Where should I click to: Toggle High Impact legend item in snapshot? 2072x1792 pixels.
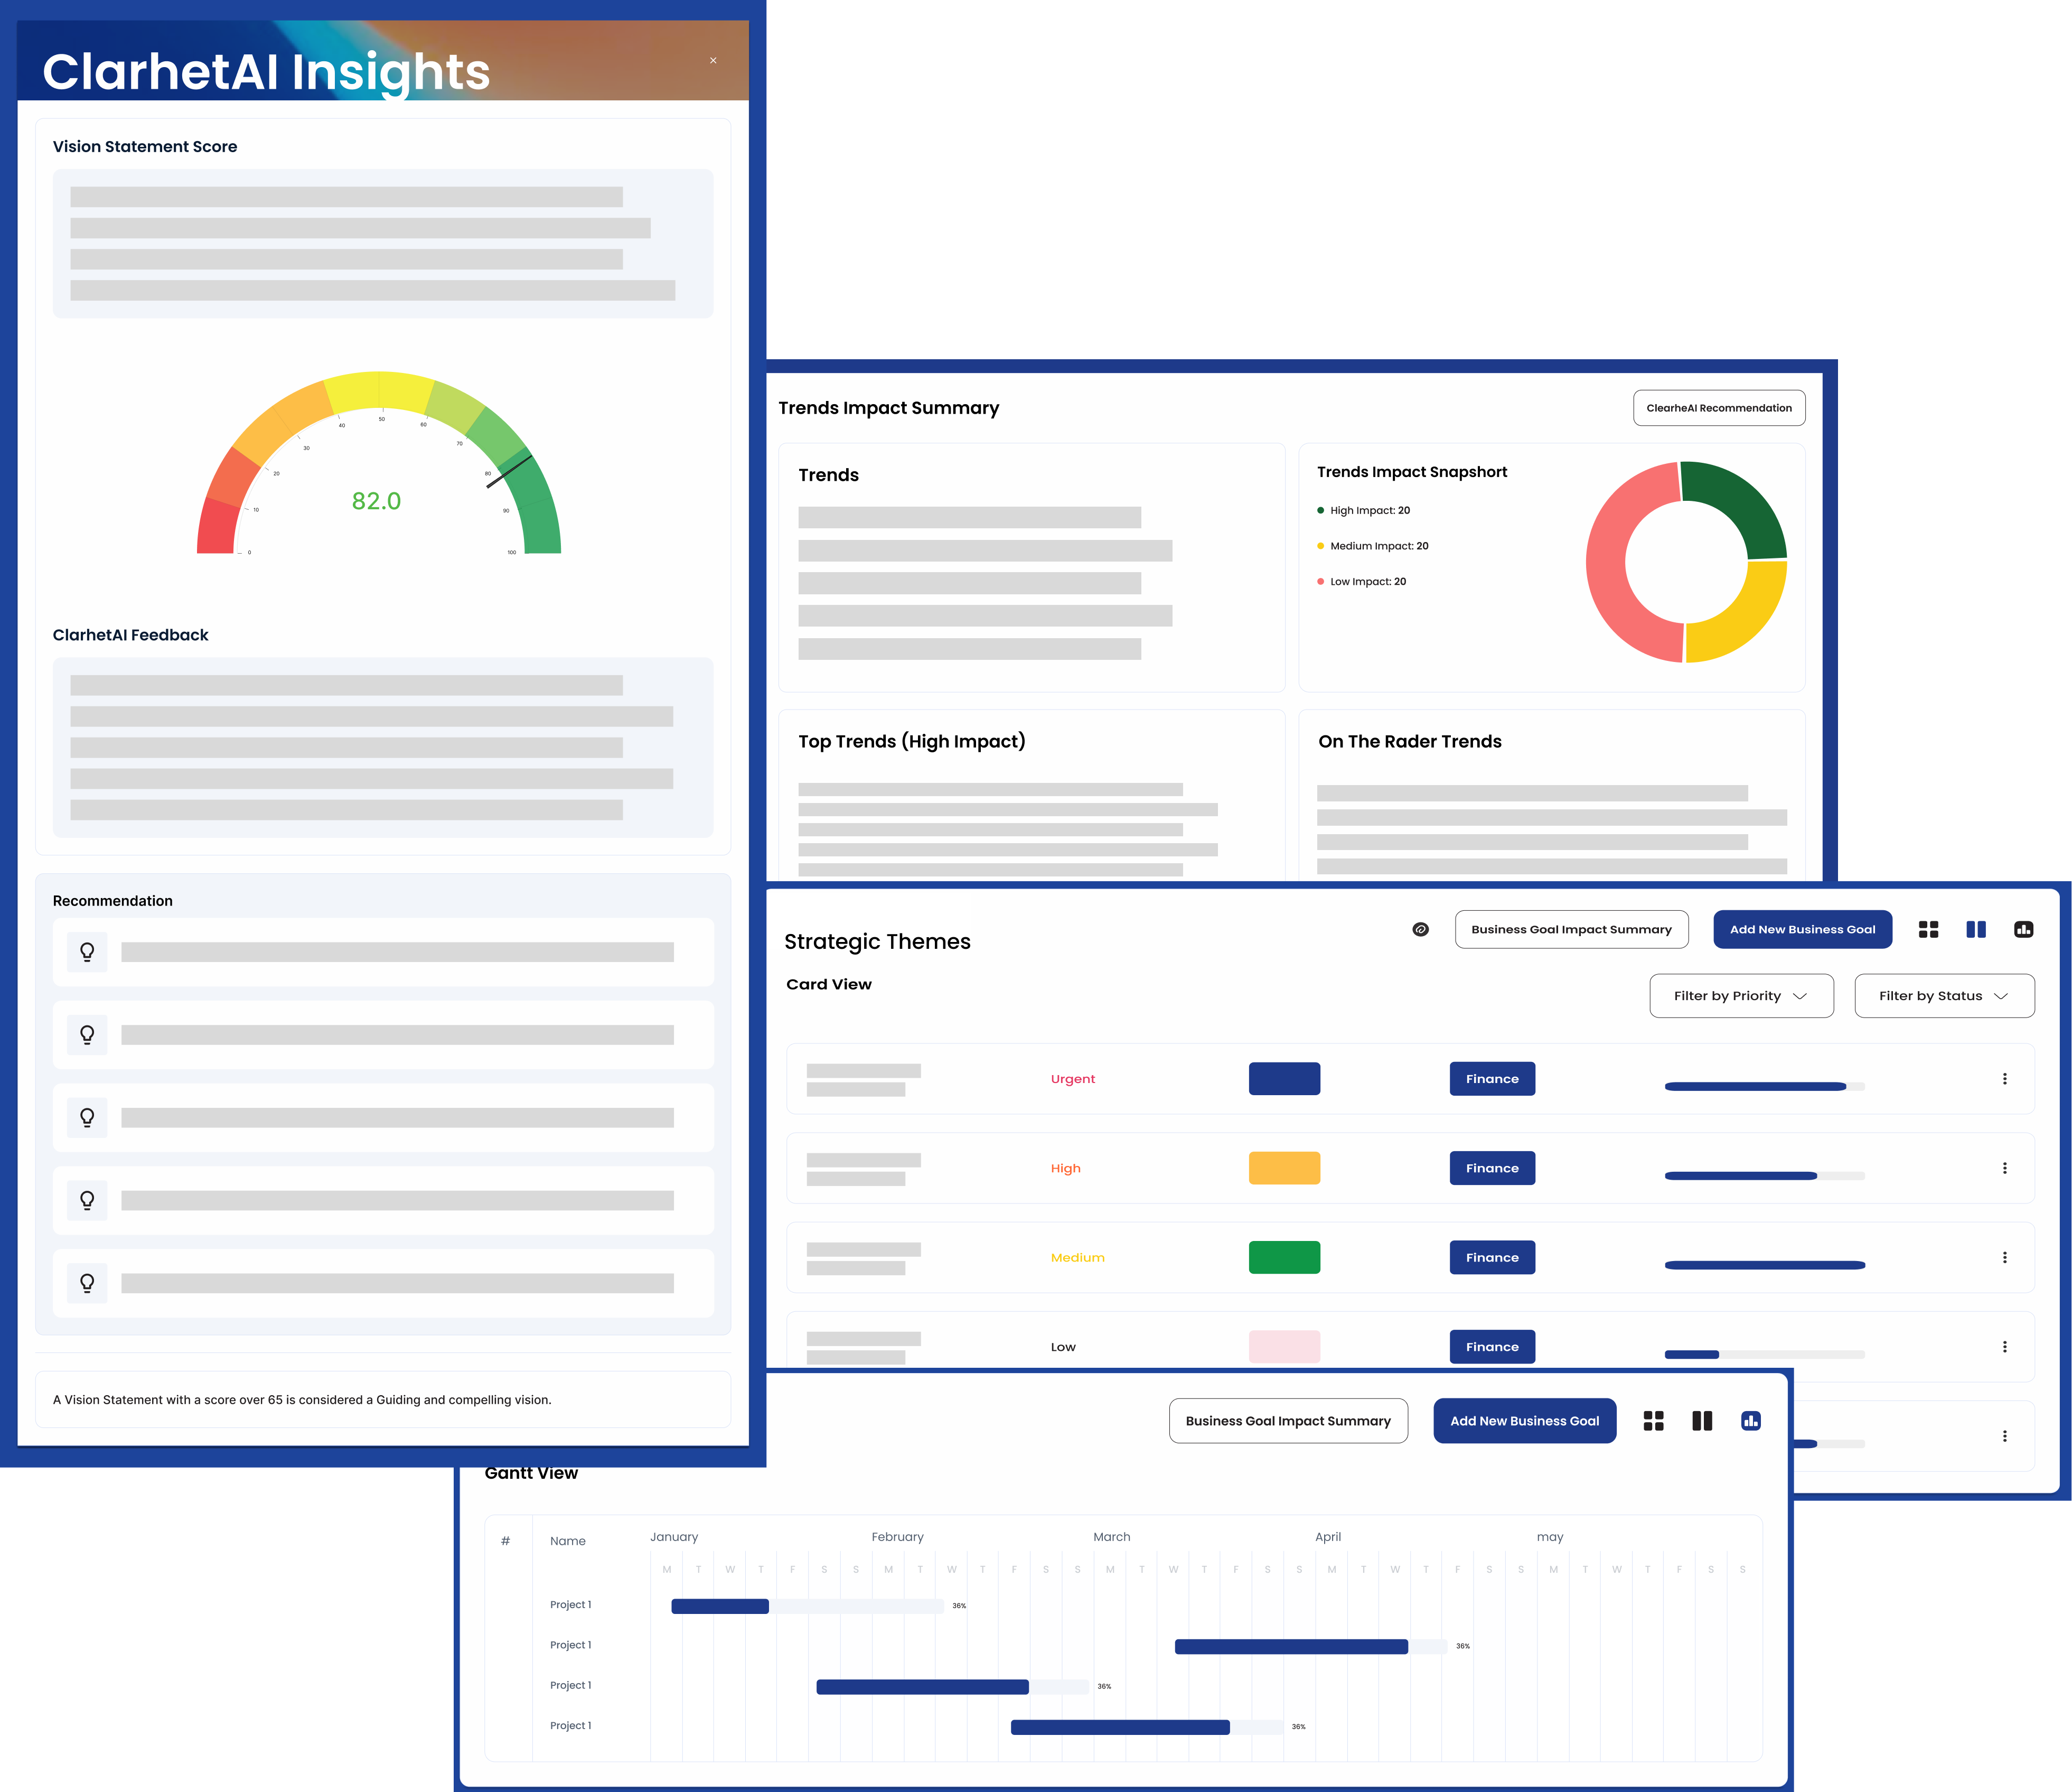(x=1364, y=510)
